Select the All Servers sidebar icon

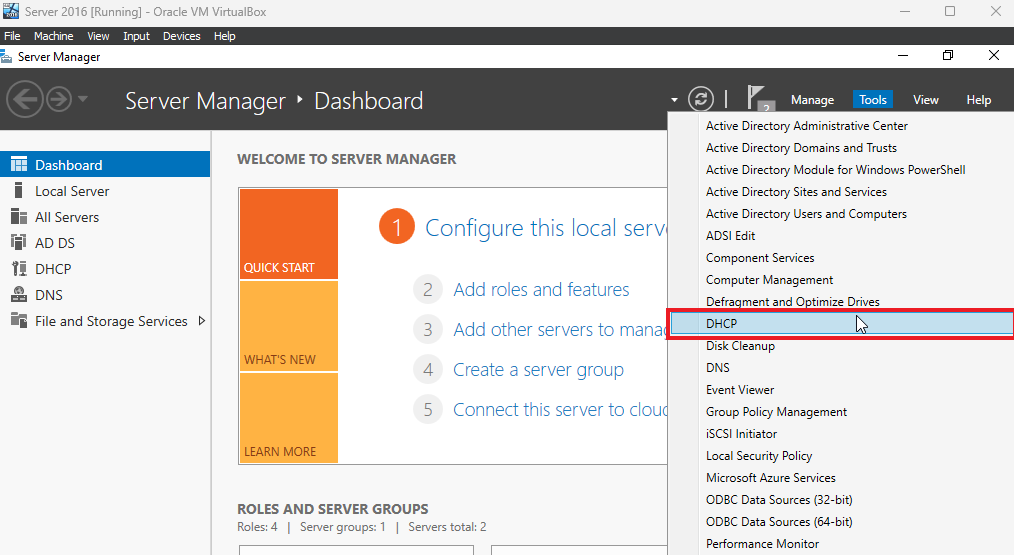coord(19,217)
